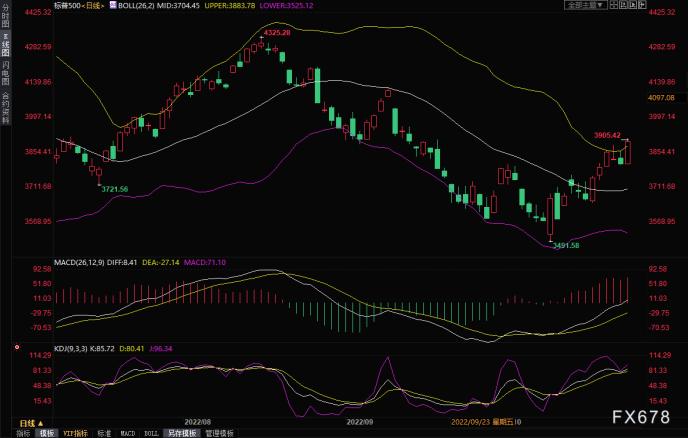Click the J:96.34 value
Image resolution: width=688 pixels, height=438 pixels.
click(161, 349)
